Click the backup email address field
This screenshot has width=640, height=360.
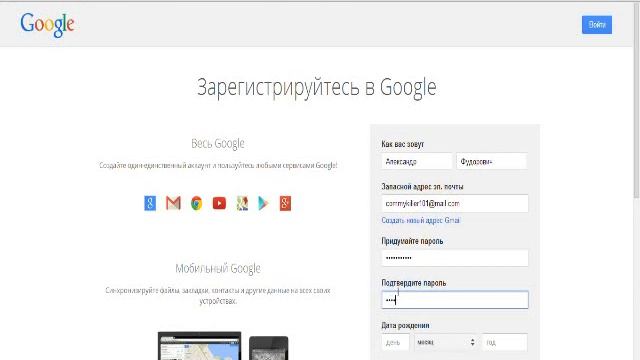[455, 203]
